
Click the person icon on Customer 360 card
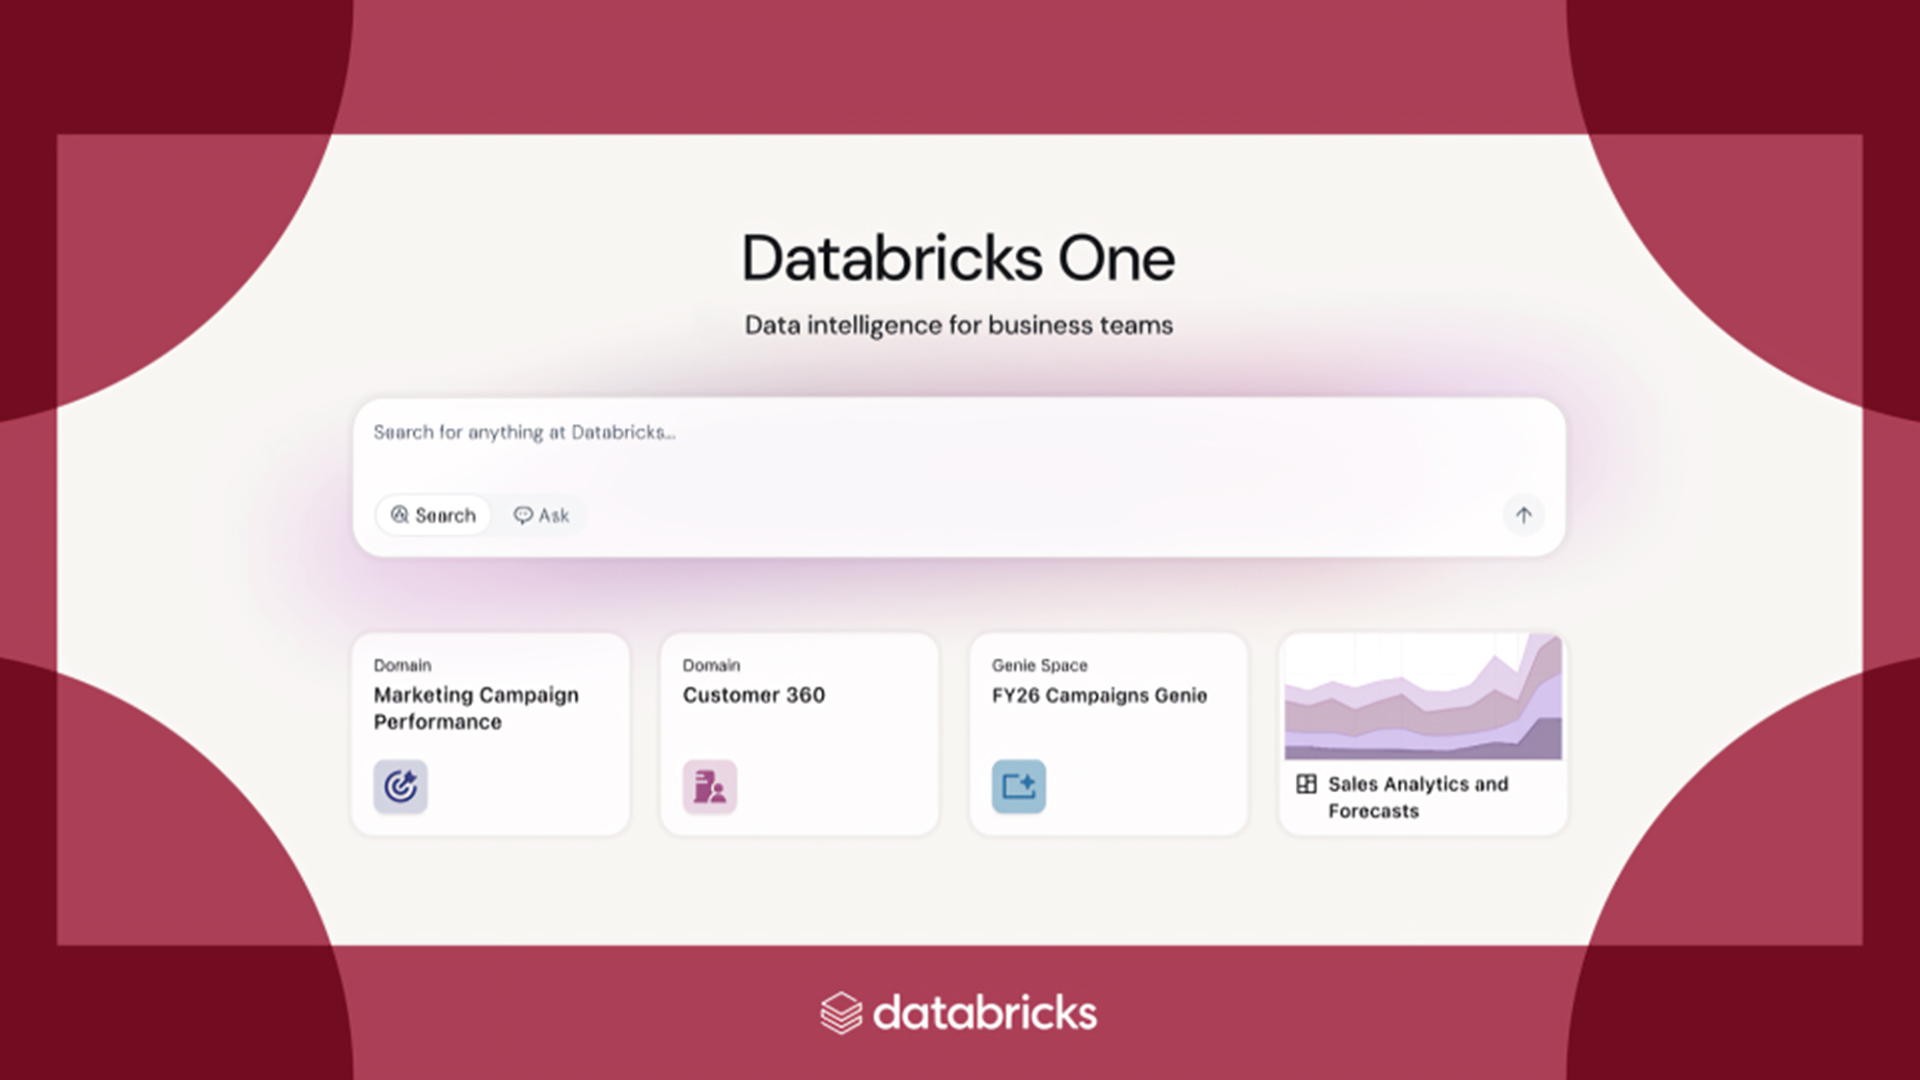(x=709, y=787)
